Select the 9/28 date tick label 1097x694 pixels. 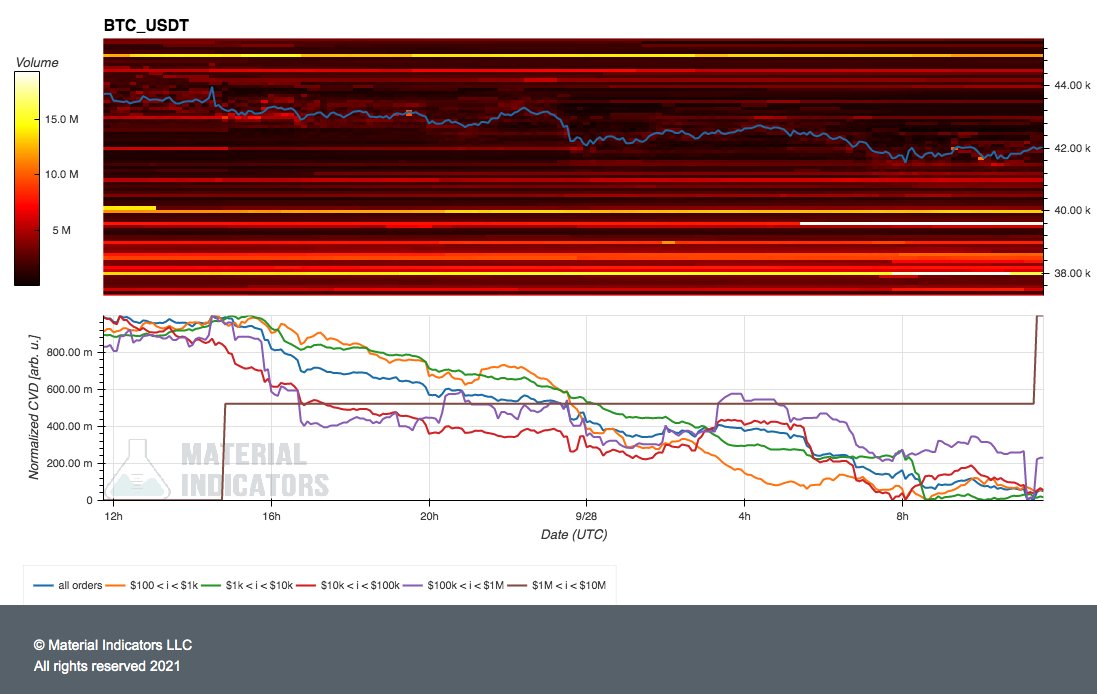click(586, 516)
